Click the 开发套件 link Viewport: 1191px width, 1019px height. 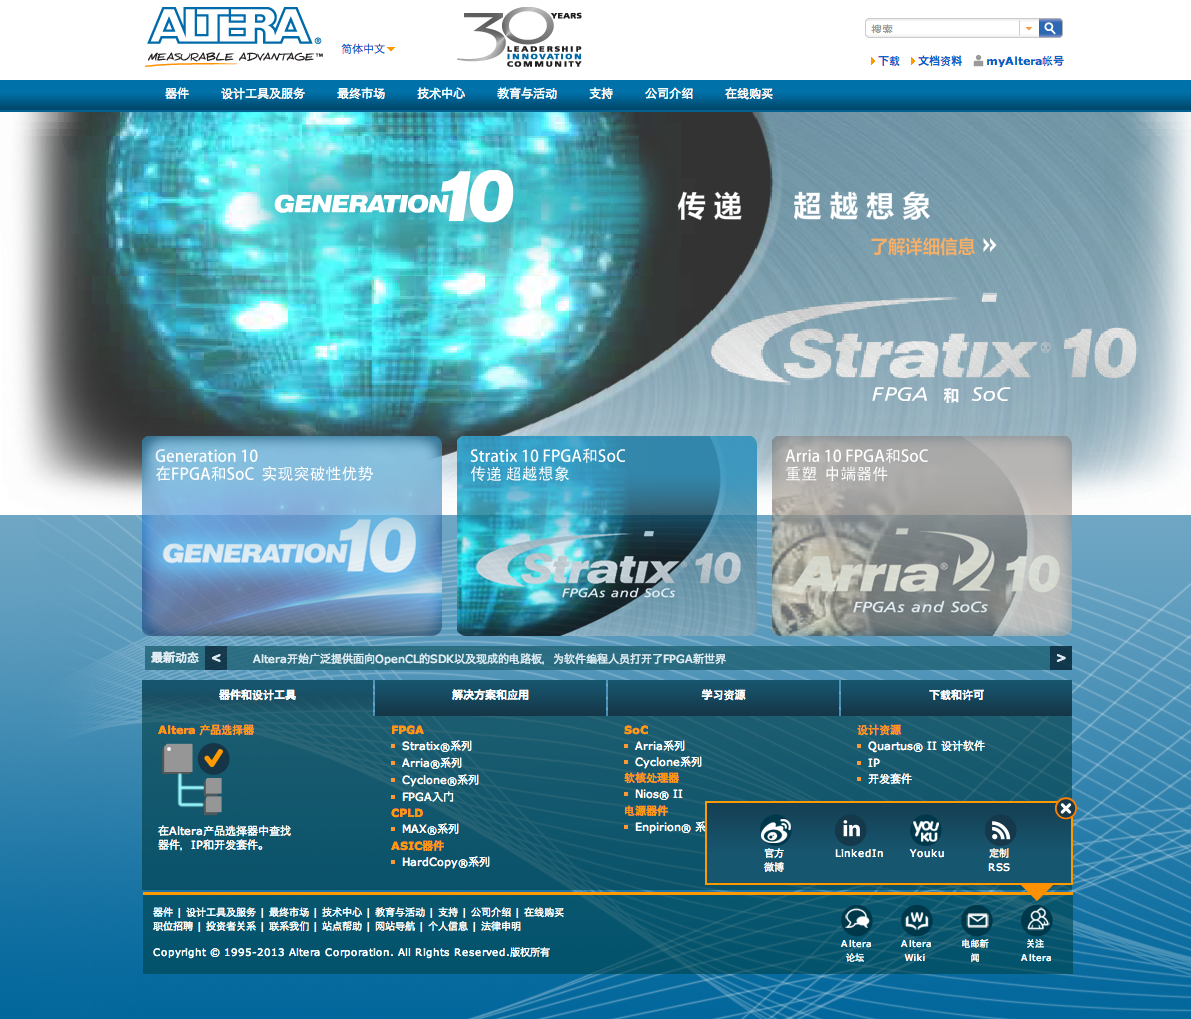click(889, 779)
